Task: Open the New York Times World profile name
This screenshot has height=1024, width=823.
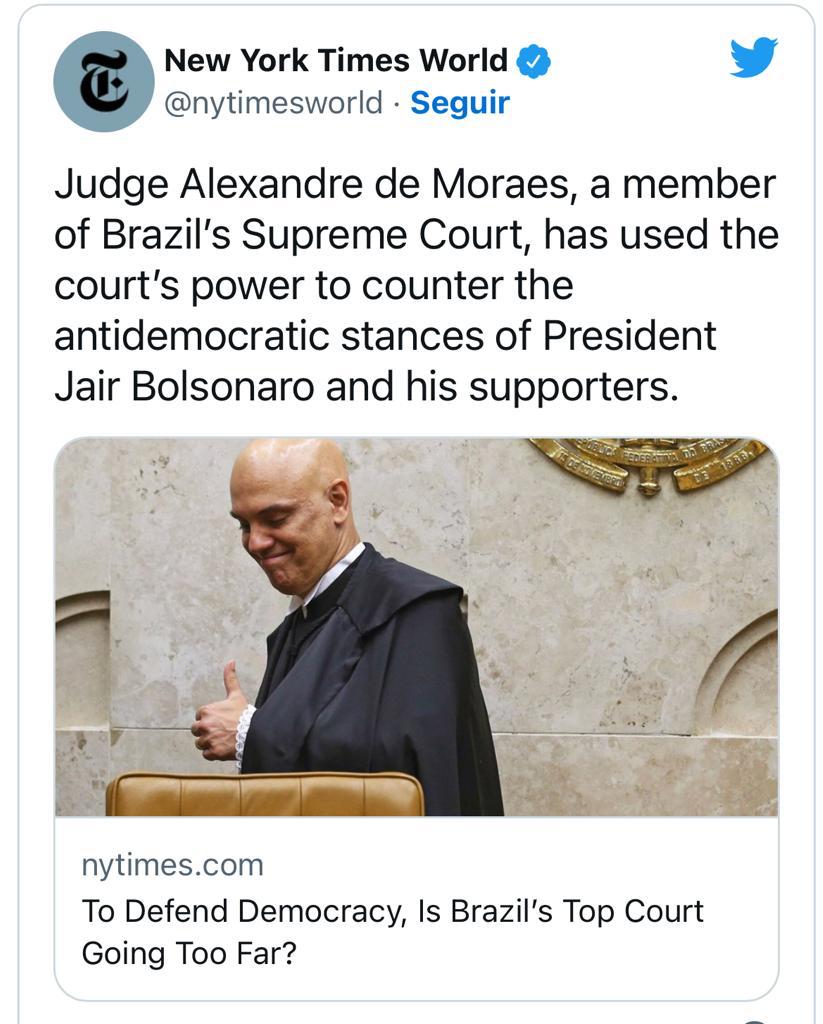Action: 335,61
